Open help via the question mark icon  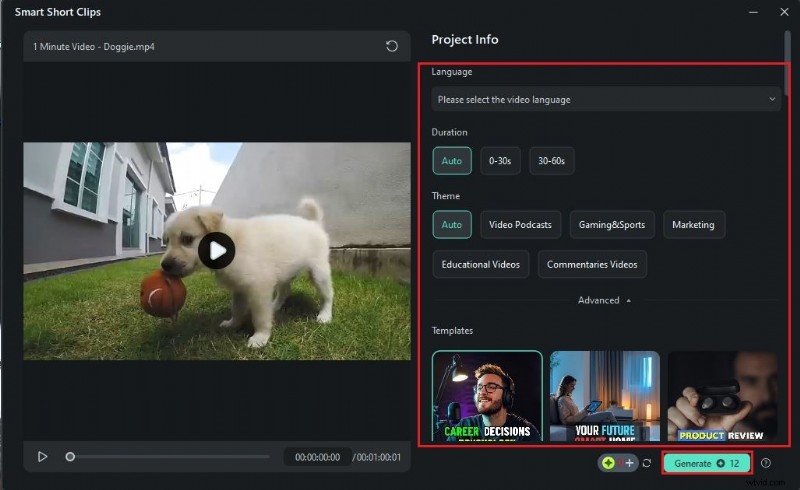pos(766,463)
